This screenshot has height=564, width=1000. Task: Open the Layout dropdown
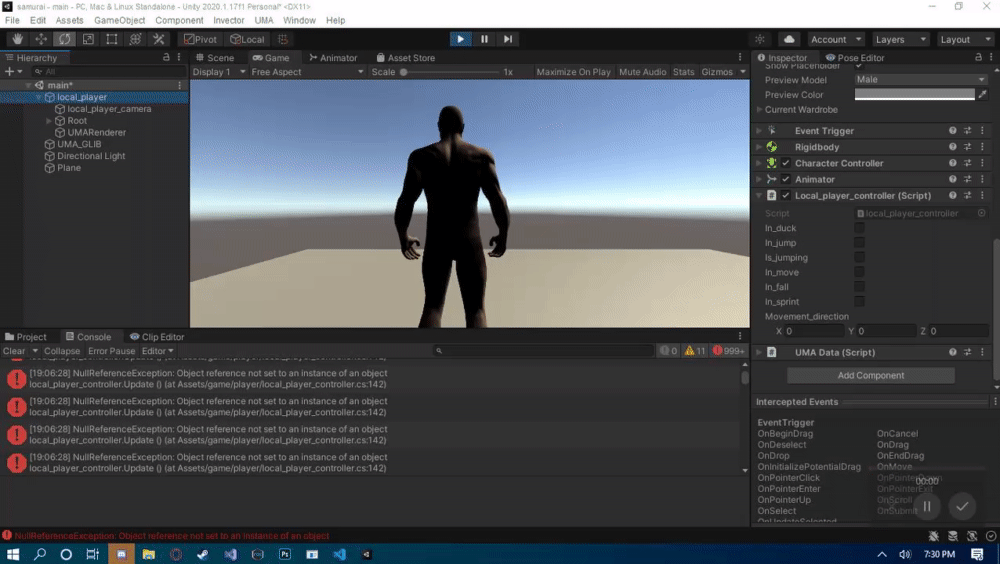[x=965, y=39]
